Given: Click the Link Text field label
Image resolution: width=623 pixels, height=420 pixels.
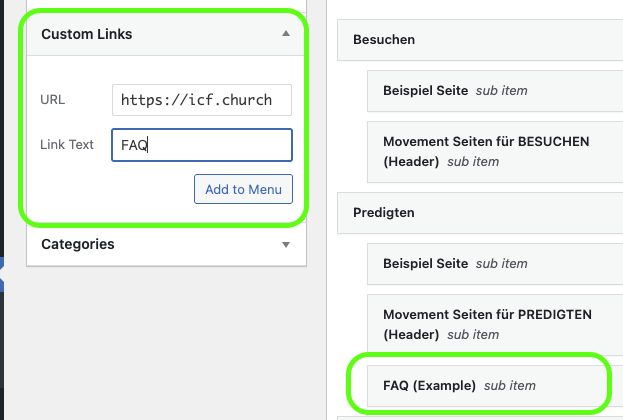Looking at the screenshot, I should click(68, 144).
